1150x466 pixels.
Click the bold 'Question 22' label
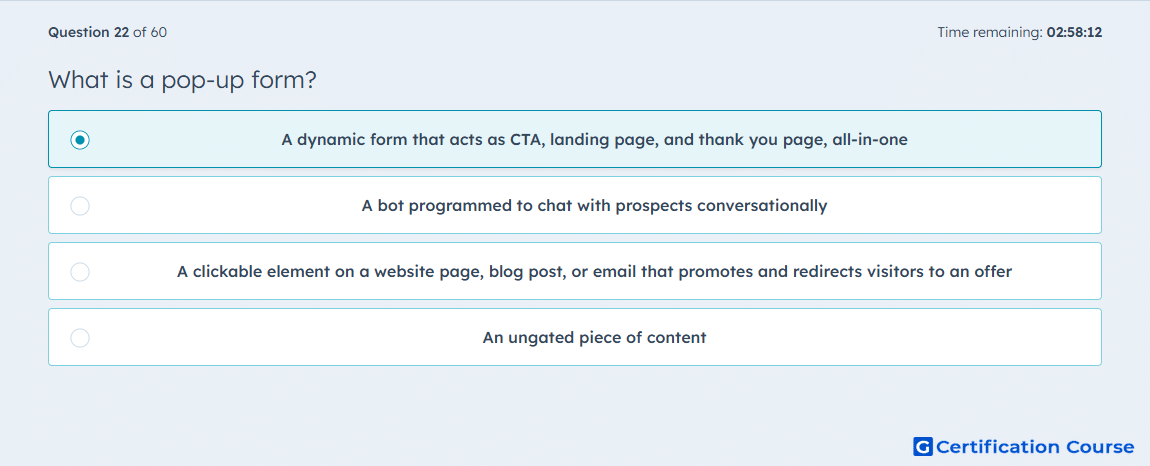[x=89, y=32]
